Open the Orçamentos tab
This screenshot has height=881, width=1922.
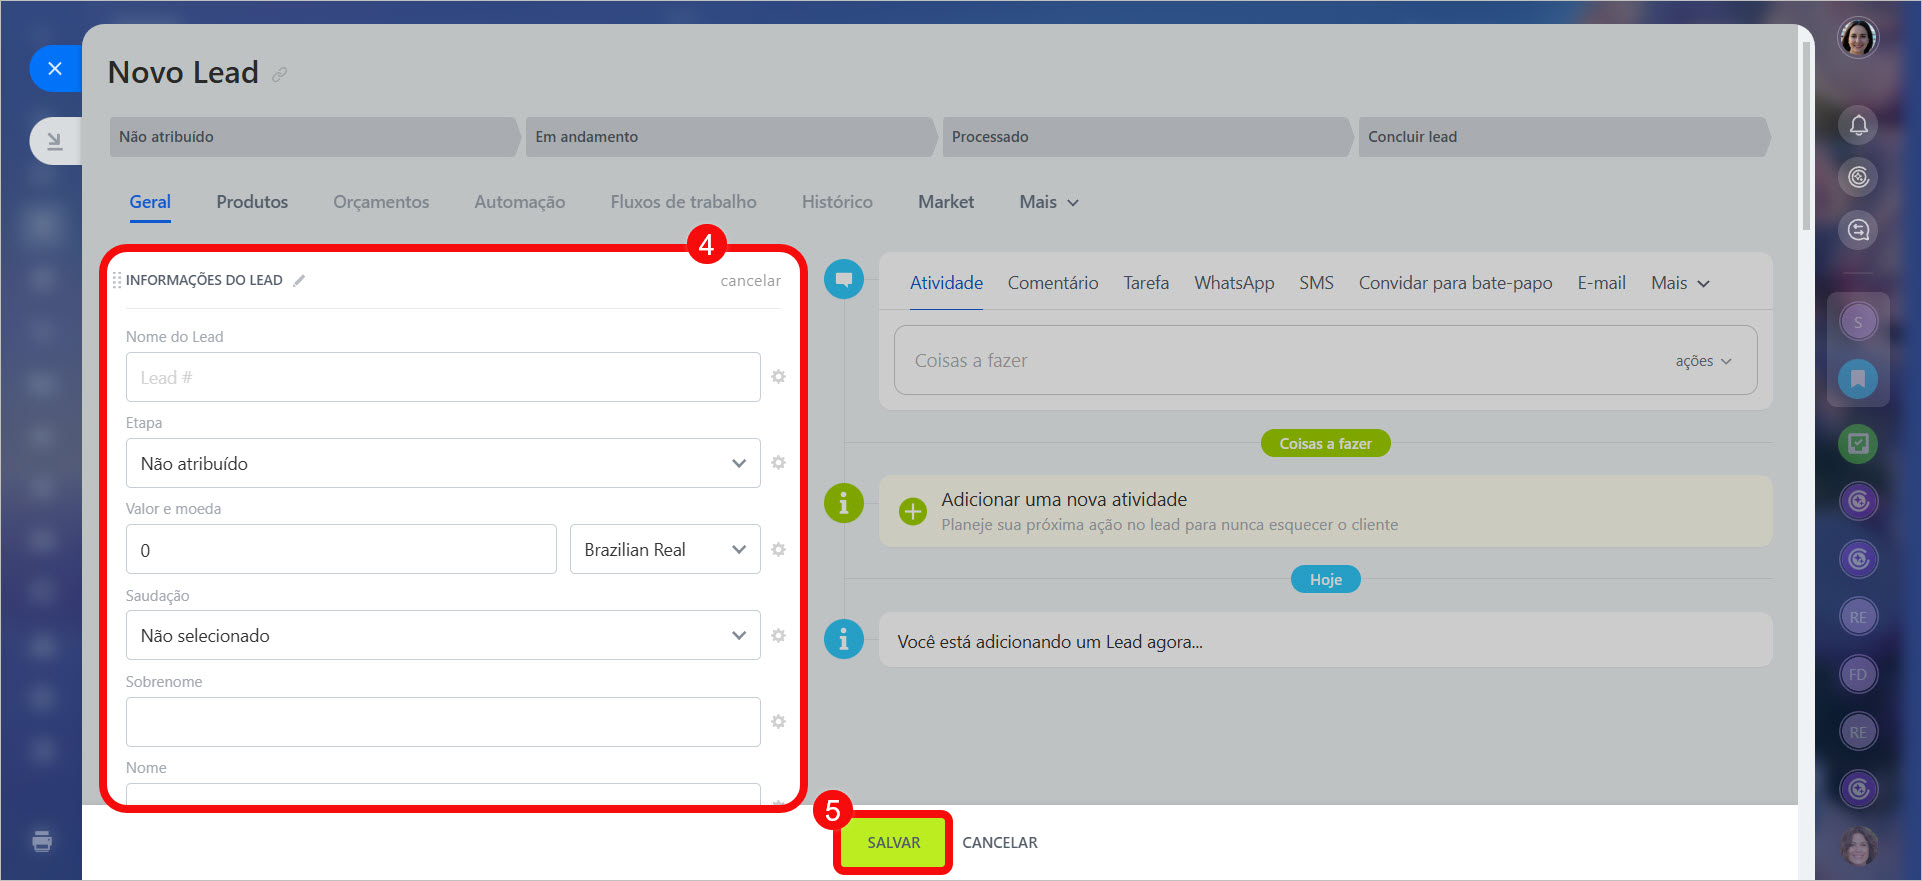coord(381,202)
